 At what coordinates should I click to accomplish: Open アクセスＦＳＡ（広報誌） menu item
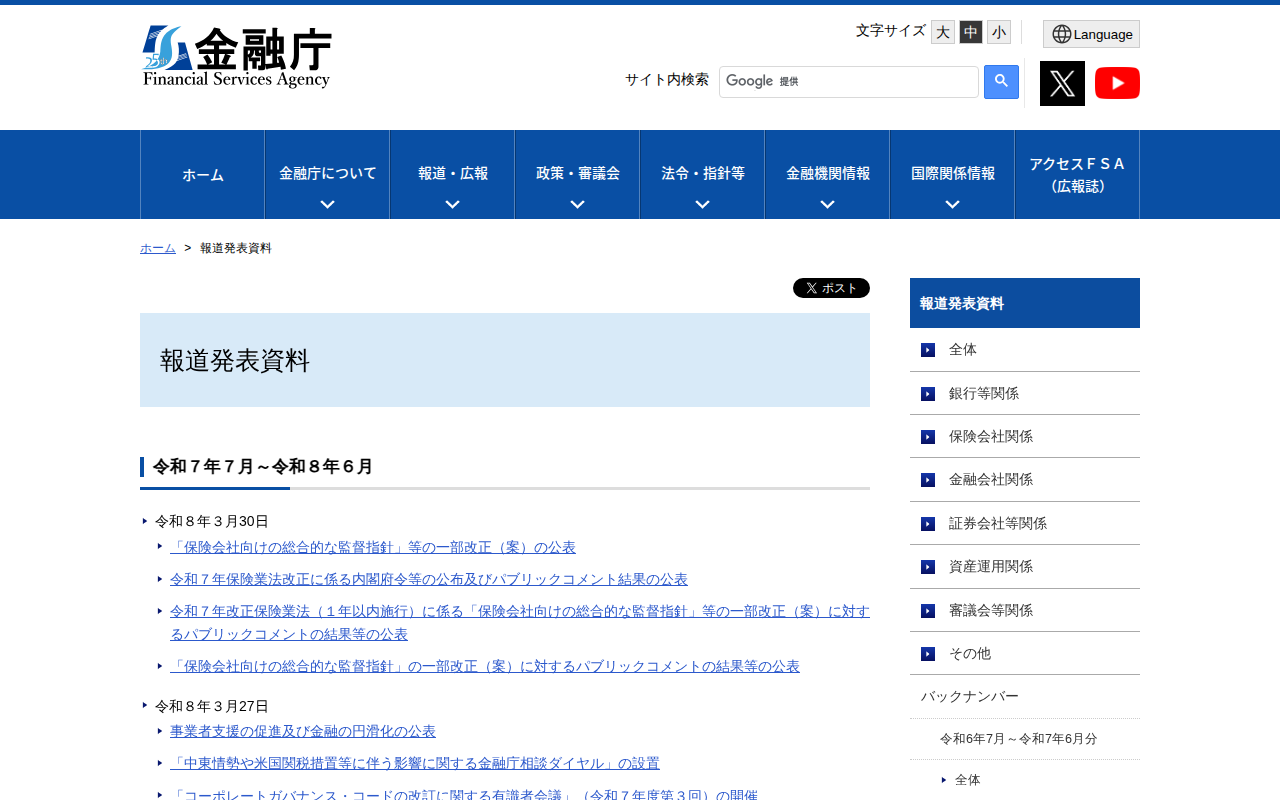pos(1077,175)
